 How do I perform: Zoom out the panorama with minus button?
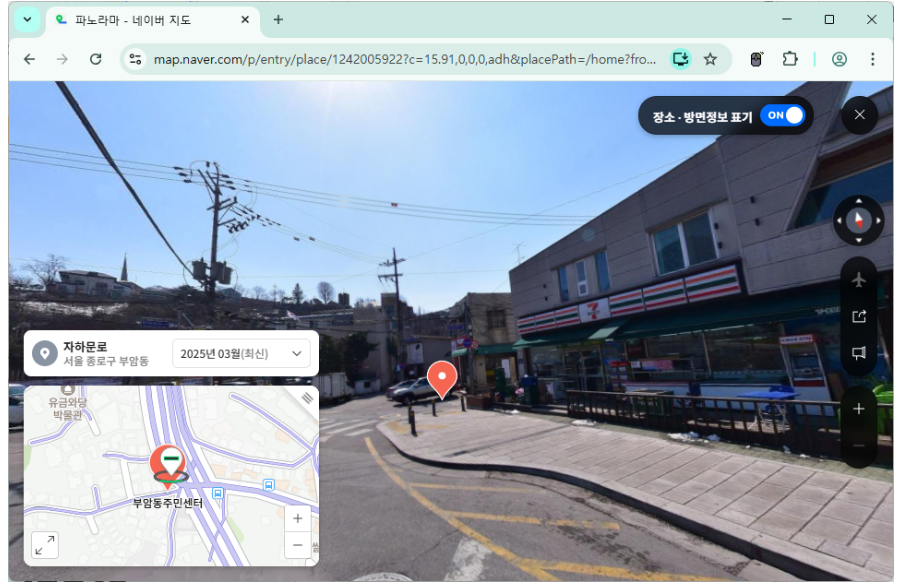858,445
